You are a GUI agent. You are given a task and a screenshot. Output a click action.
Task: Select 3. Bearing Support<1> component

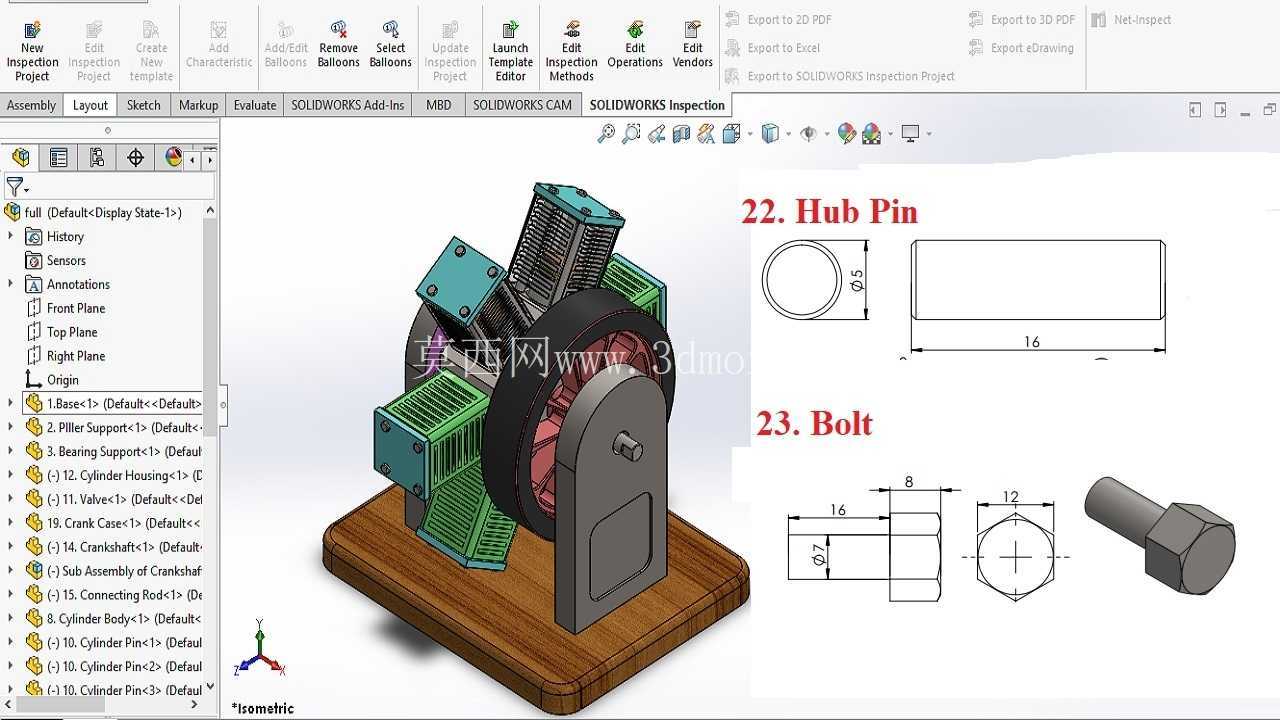[x=113, y=451]
